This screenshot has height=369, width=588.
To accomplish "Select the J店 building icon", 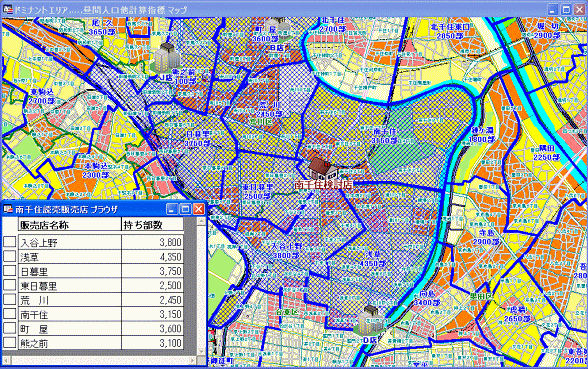I will [165, 57].
